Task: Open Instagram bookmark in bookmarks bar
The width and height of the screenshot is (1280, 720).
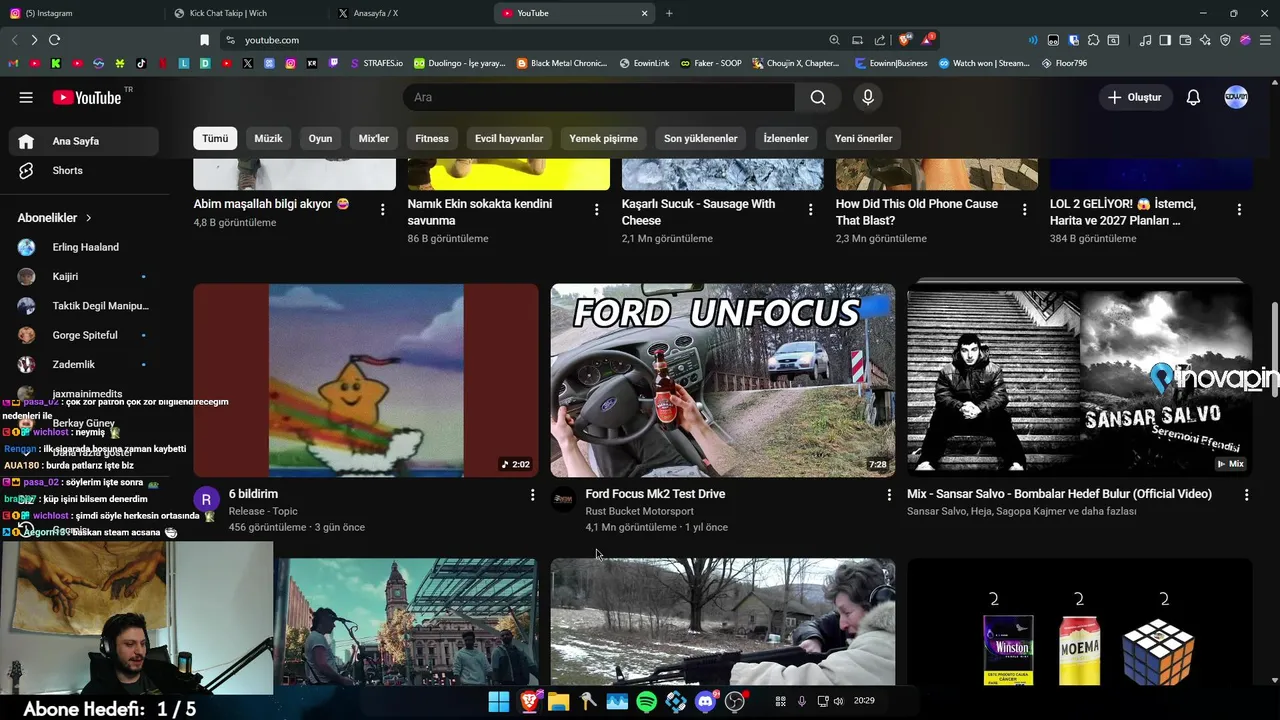Action: tap(290, 63)
